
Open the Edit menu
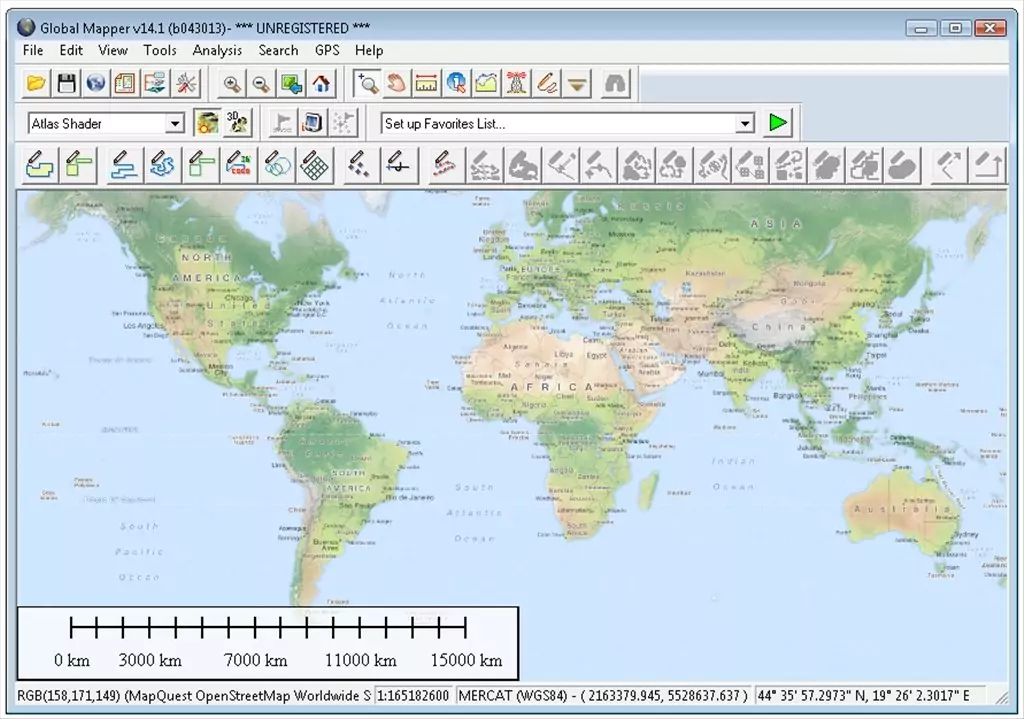pyautogui.click(x=71, y=50)
